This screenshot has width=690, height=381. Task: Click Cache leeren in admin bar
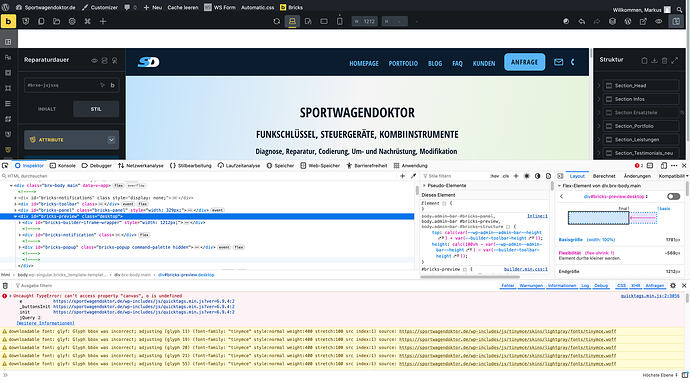[x=183, y=7]
